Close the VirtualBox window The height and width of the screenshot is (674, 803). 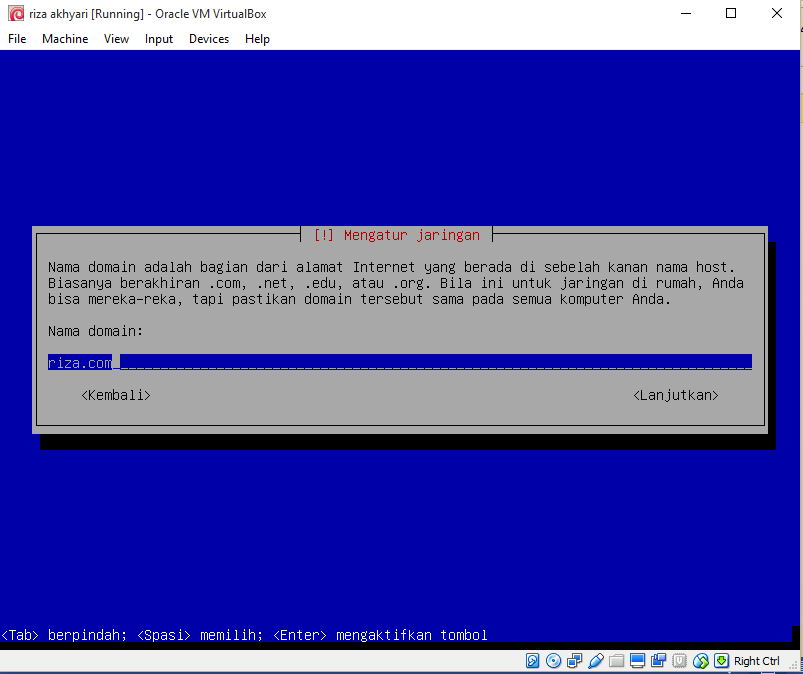[x=777, y=13]
